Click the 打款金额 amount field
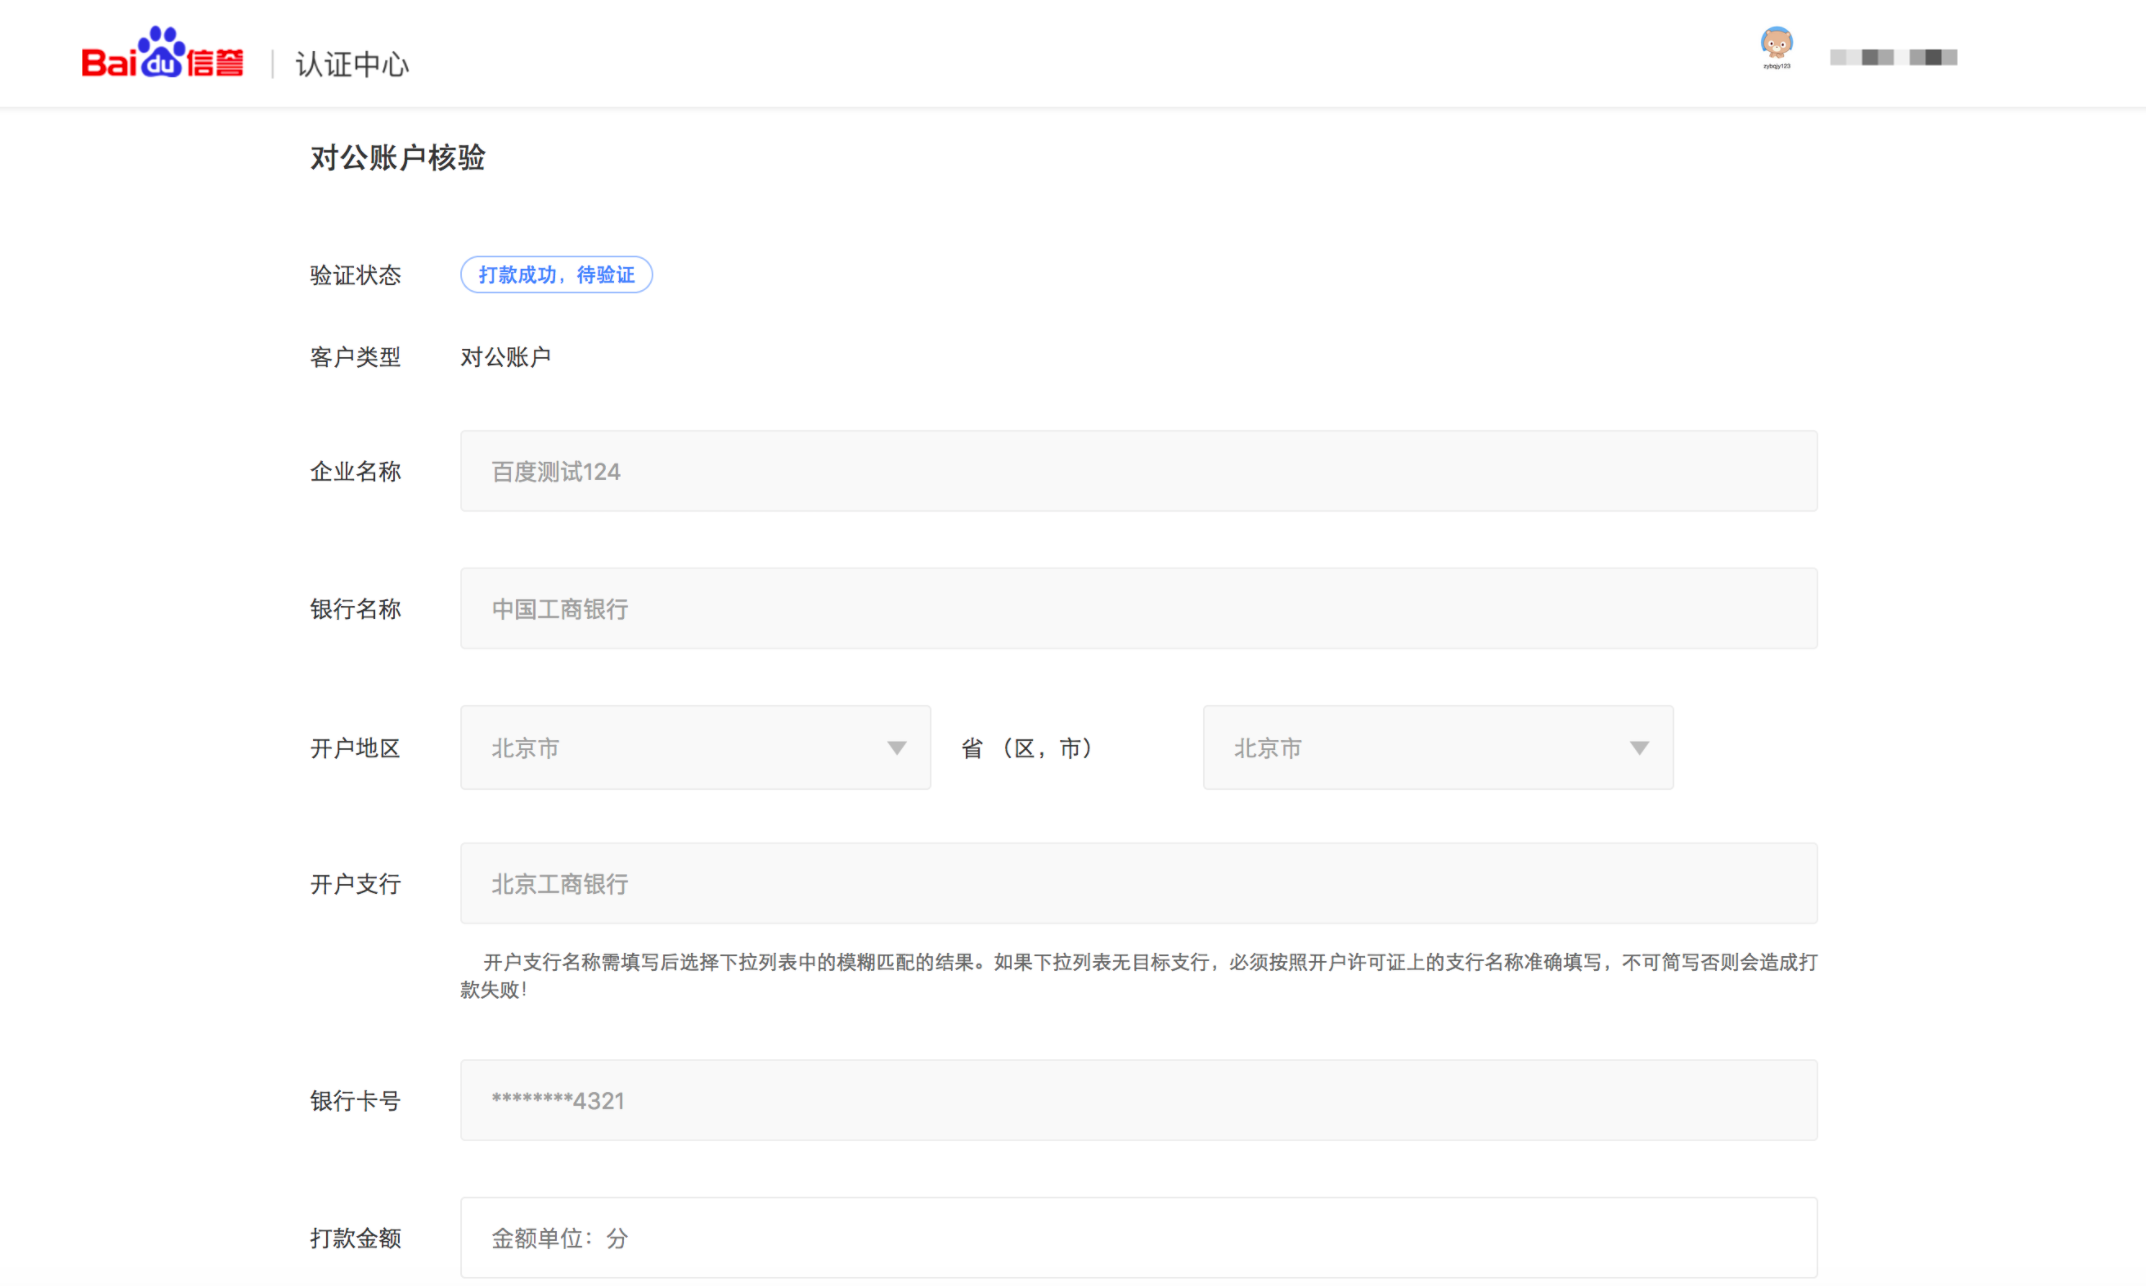This screenshot has height=1286, width=2146. 1138,1237
